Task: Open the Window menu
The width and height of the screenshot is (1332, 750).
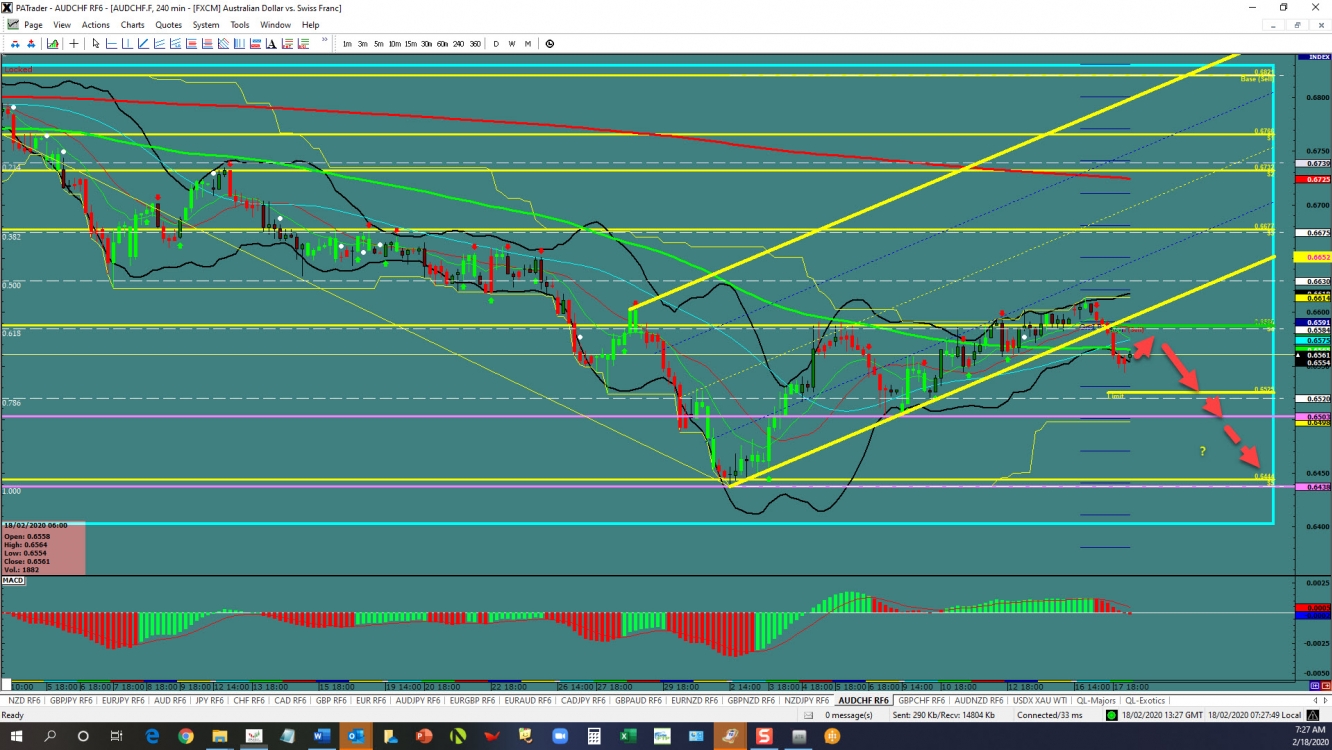Action: point(275,25)
